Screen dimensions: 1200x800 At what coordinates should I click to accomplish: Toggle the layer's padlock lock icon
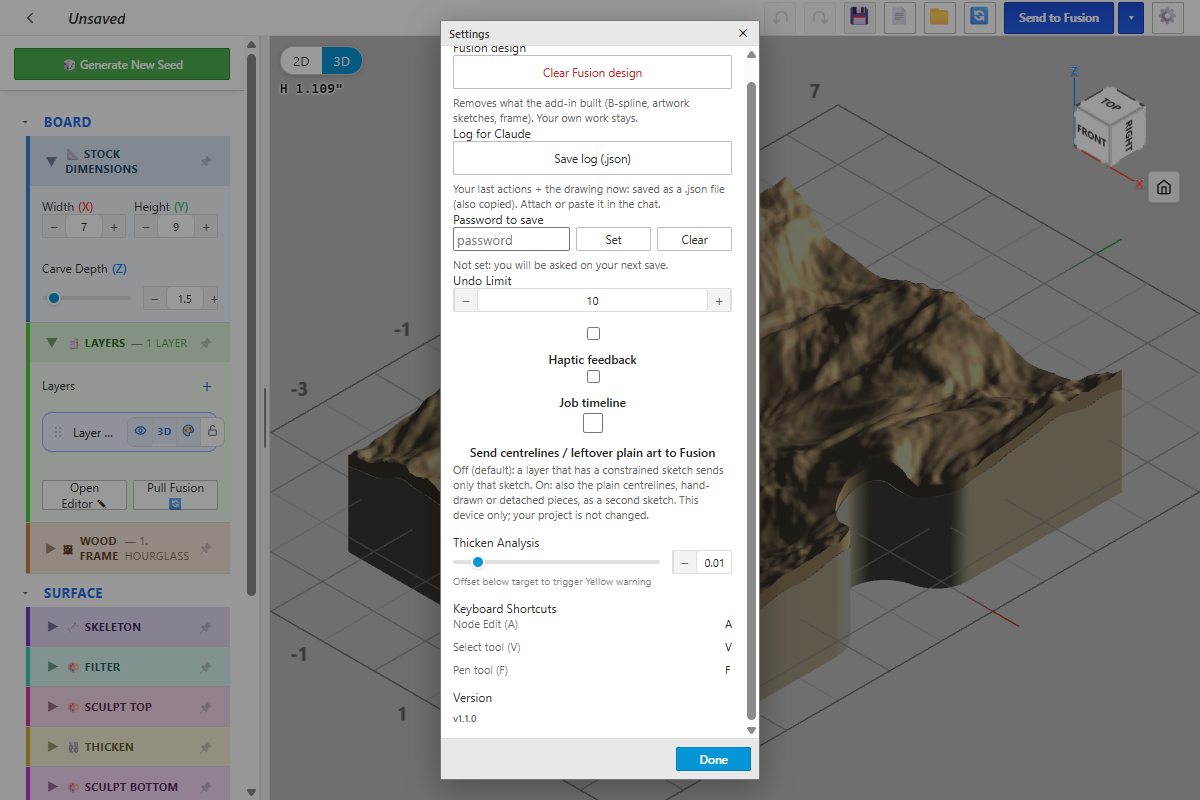211,432
